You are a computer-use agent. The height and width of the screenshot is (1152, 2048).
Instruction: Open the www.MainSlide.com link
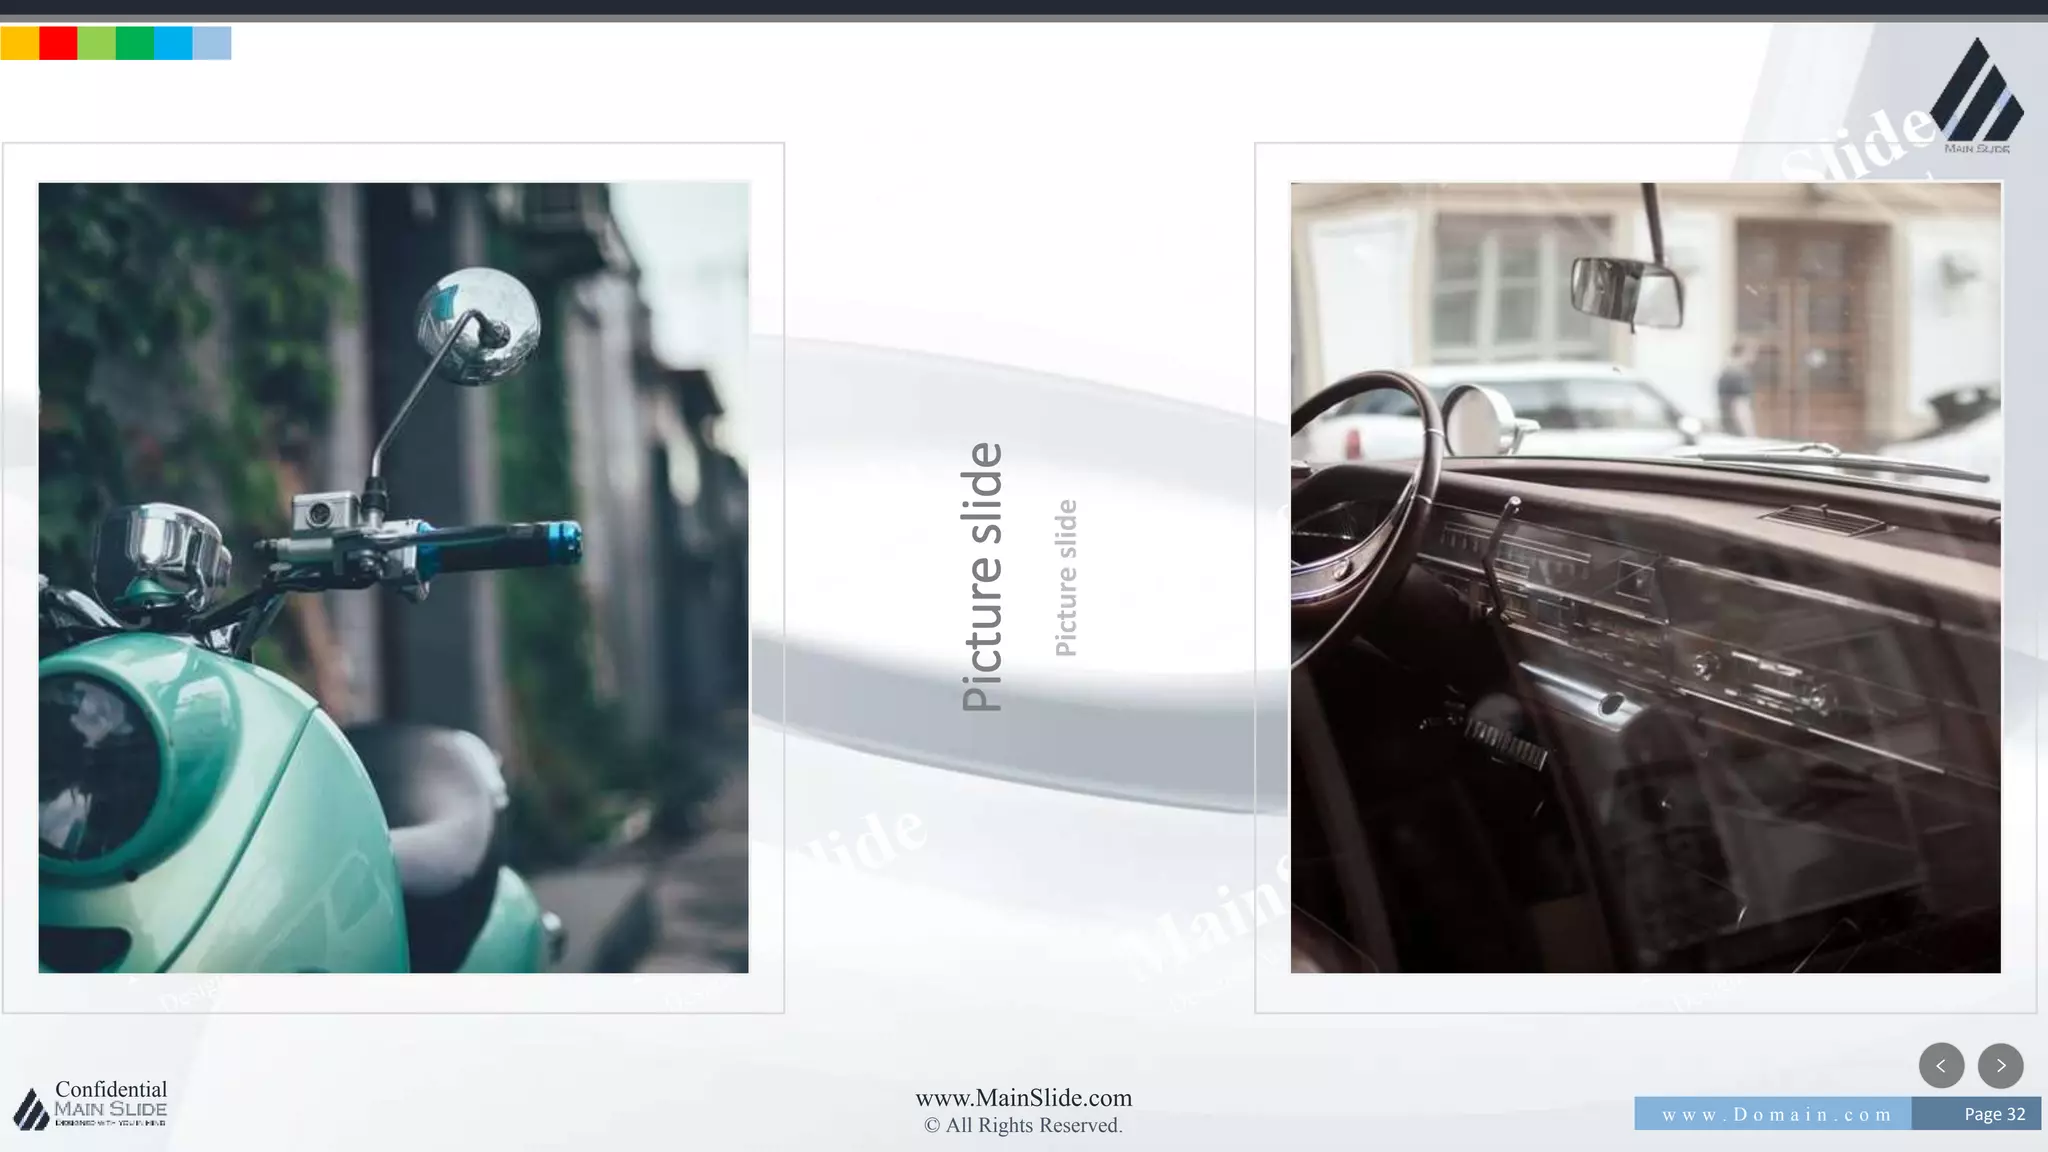point(1023,1098)
